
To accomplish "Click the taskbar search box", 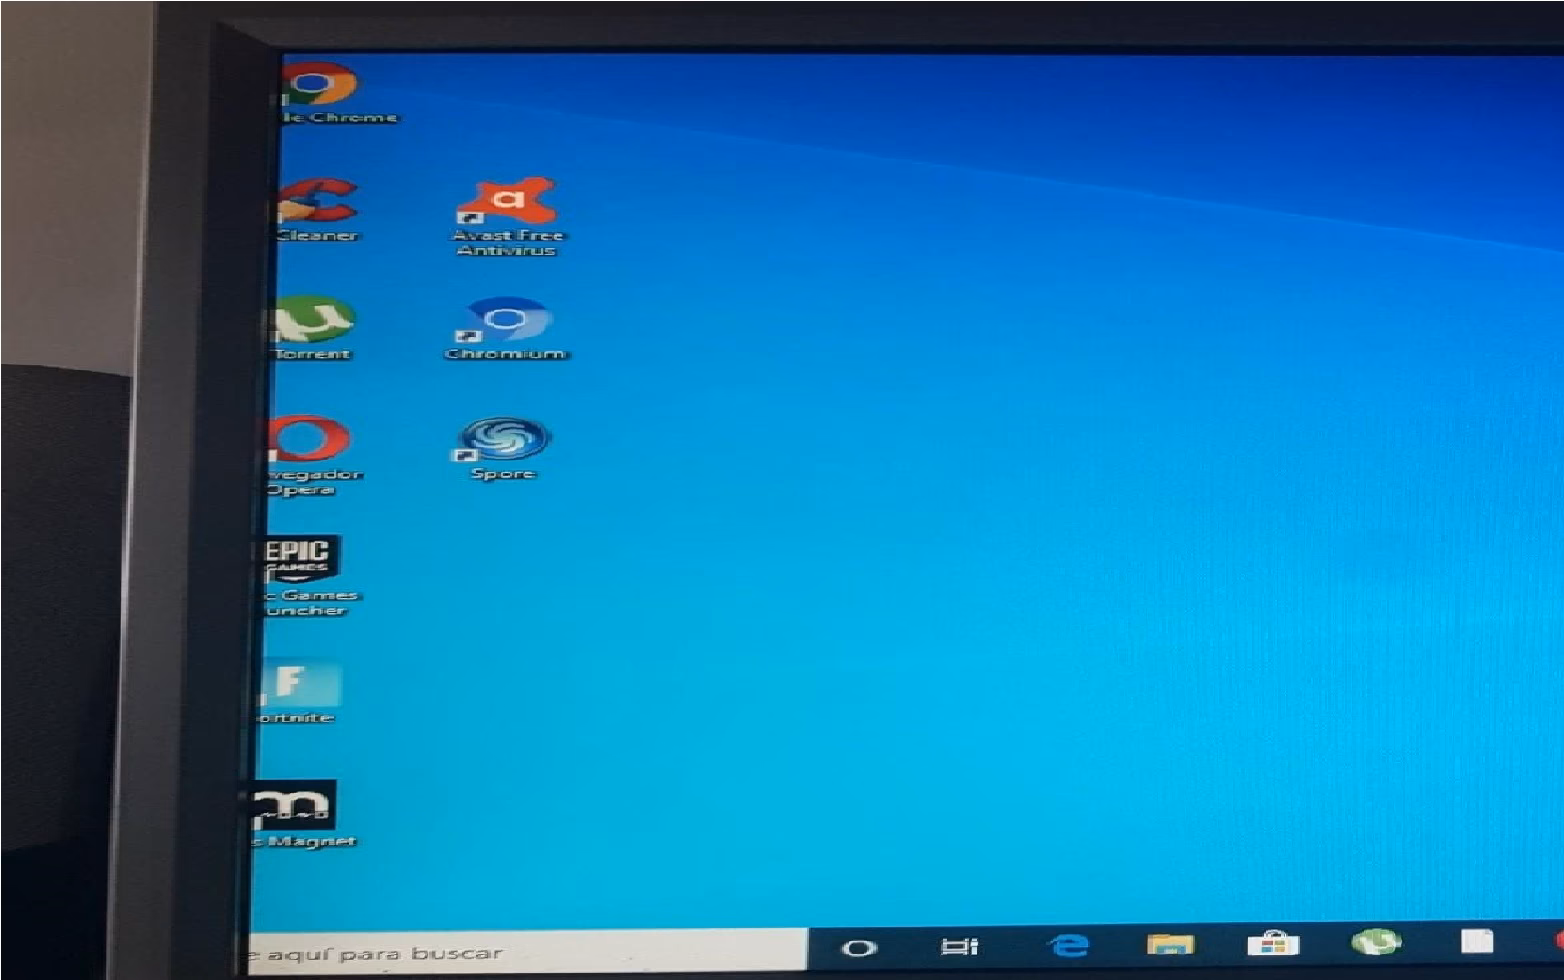I will pos(527,953).
